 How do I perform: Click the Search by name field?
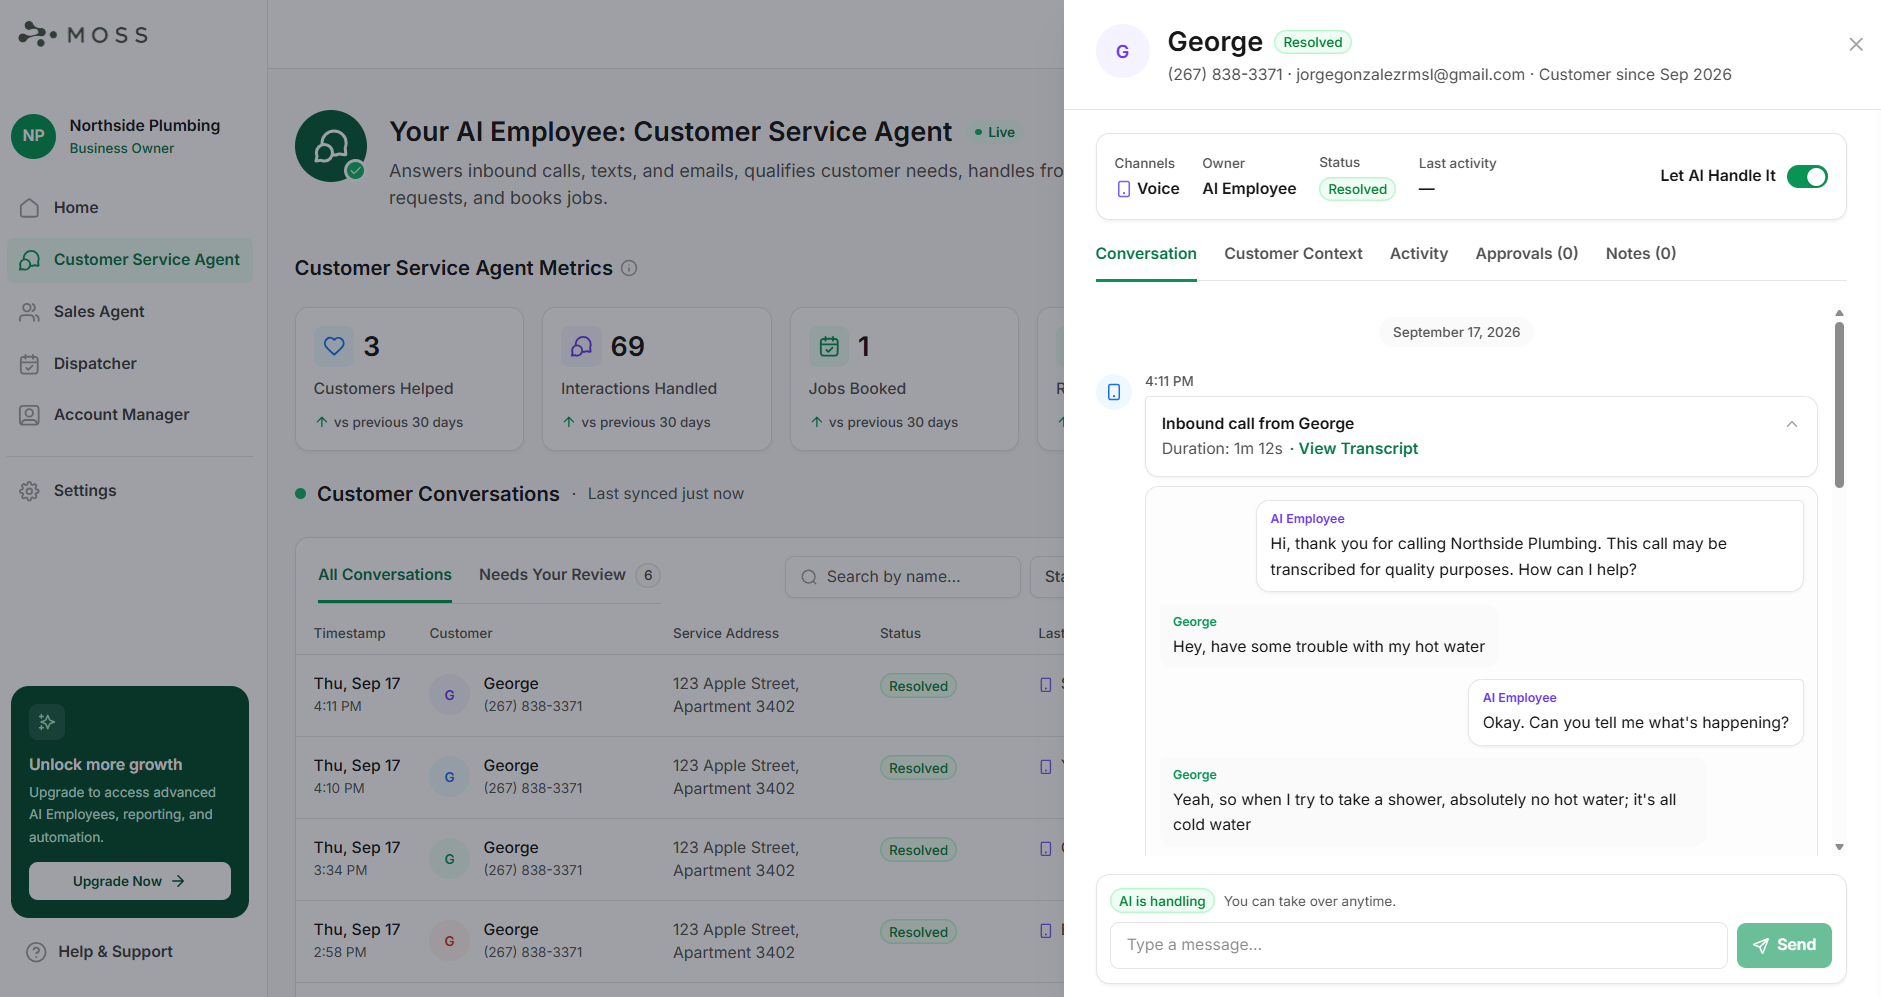[x=902, y=577]
